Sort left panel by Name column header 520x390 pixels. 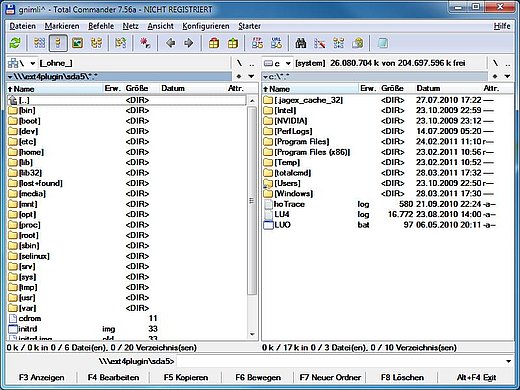(x=54, y=89)
